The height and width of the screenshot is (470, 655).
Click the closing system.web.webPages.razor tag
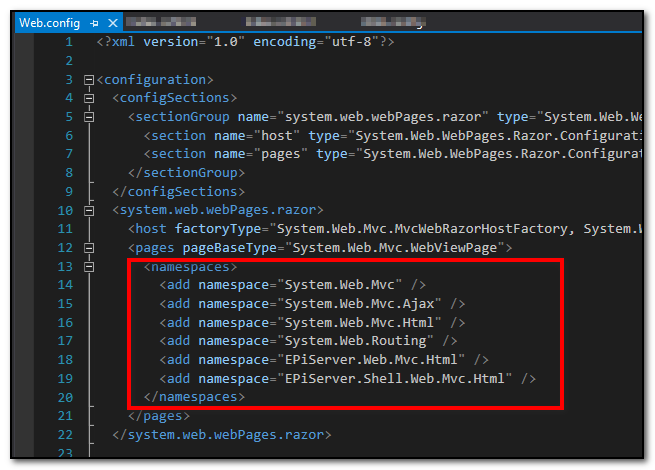[x=221, y=435]
